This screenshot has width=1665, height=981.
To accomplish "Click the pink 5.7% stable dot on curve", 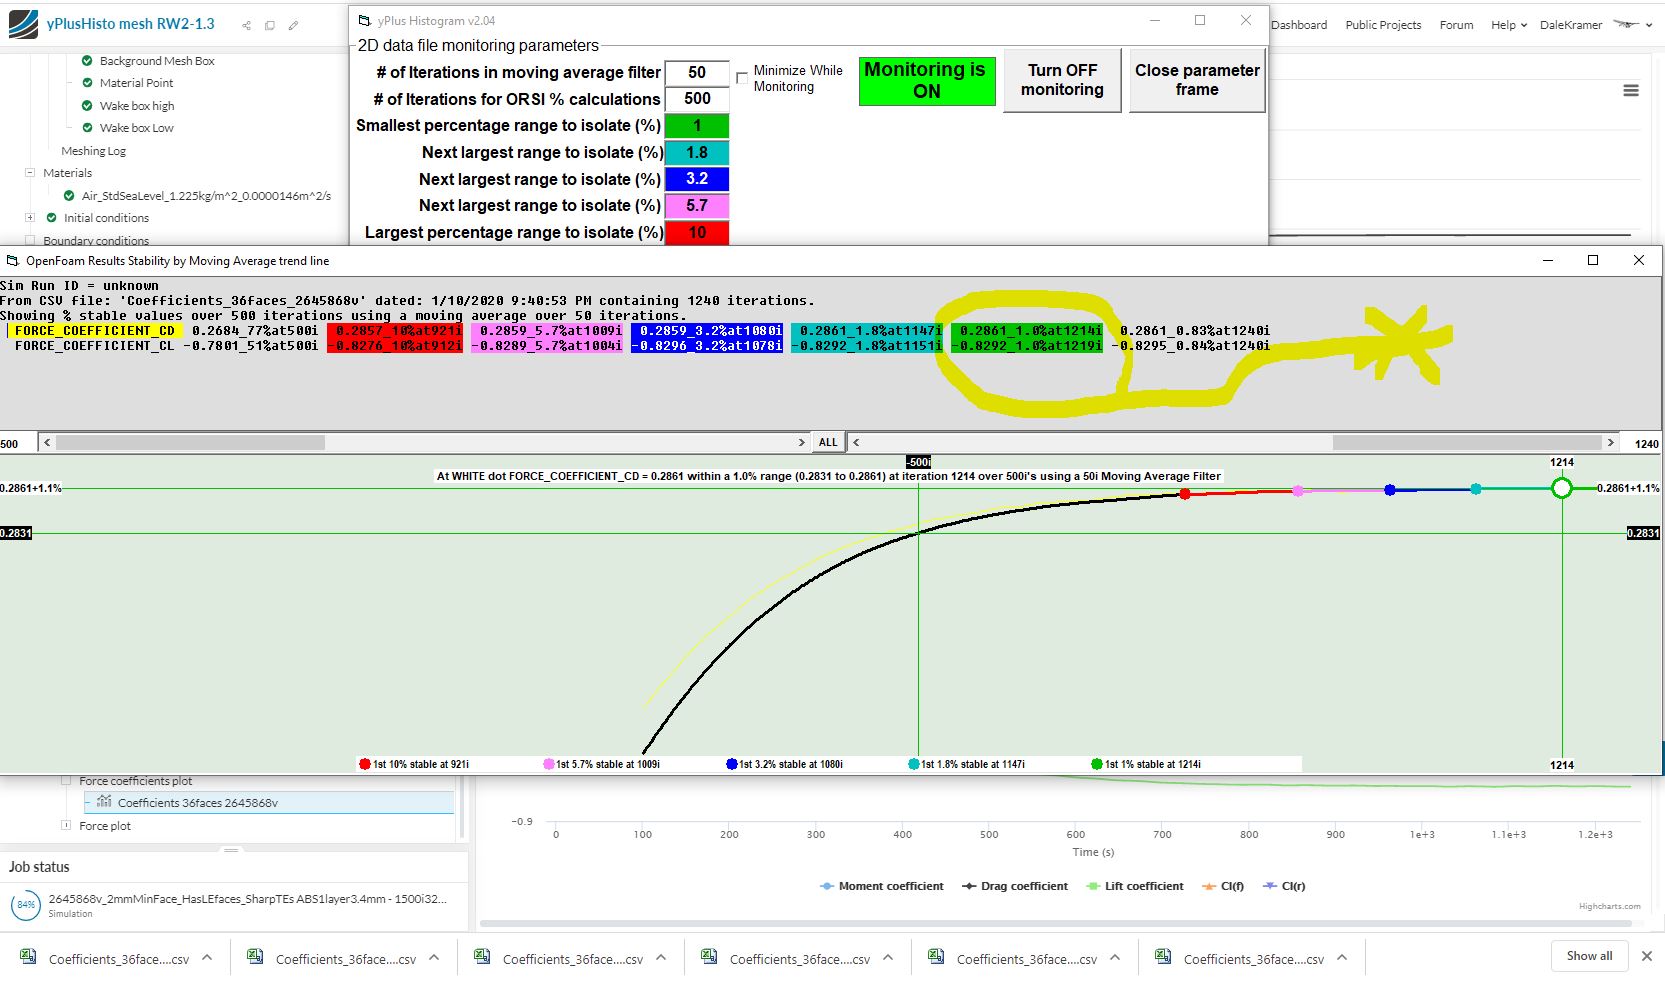I will coord(1298,491).
